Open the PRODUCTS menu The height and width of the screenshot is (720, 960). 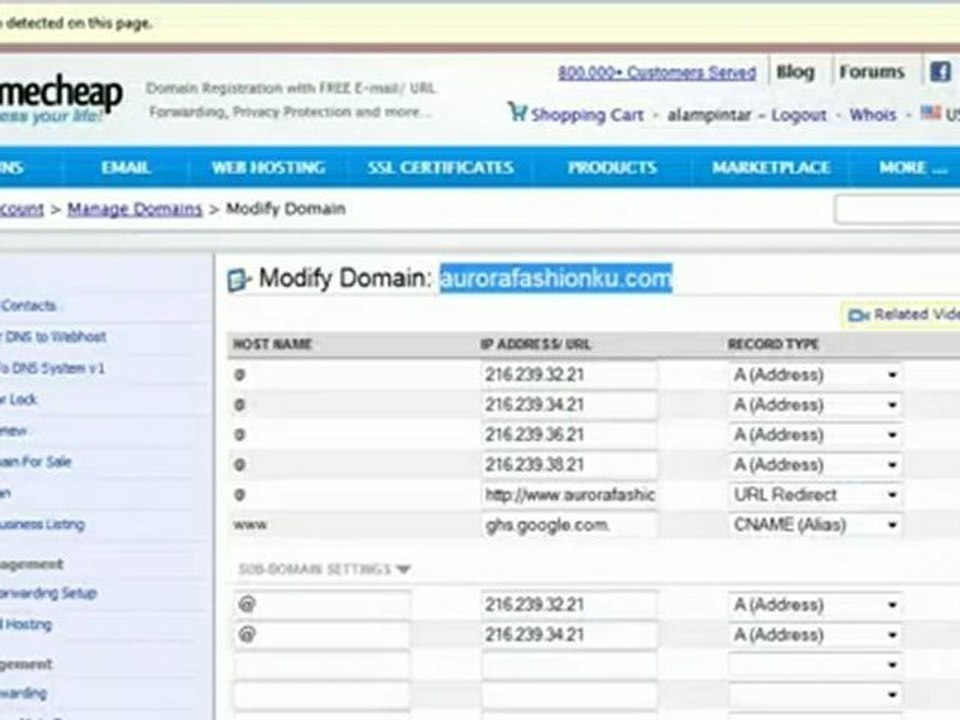pos(612,167)
